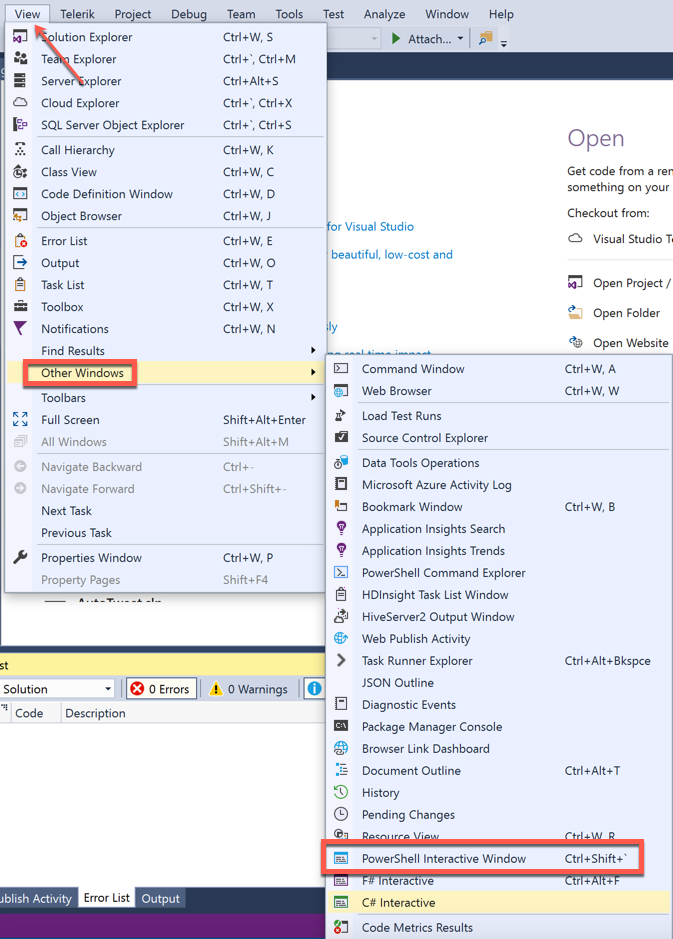The image size is (673, 939).
Task: Click the Solution Explorer icon in View menu
Action: pyautogui.click(x=20, y=37)
